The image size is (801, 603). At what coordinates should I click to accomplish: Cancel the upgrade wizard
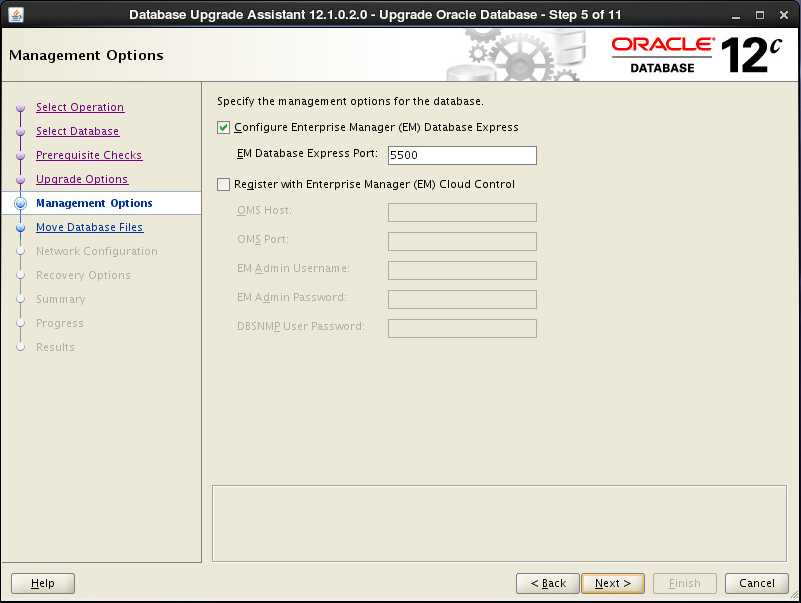757,583
